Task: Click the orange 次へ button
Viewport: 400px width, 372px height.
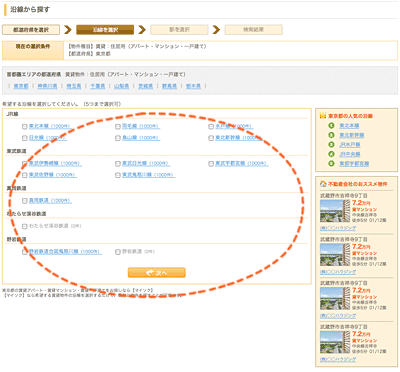Action: click(x=157, y=273)
